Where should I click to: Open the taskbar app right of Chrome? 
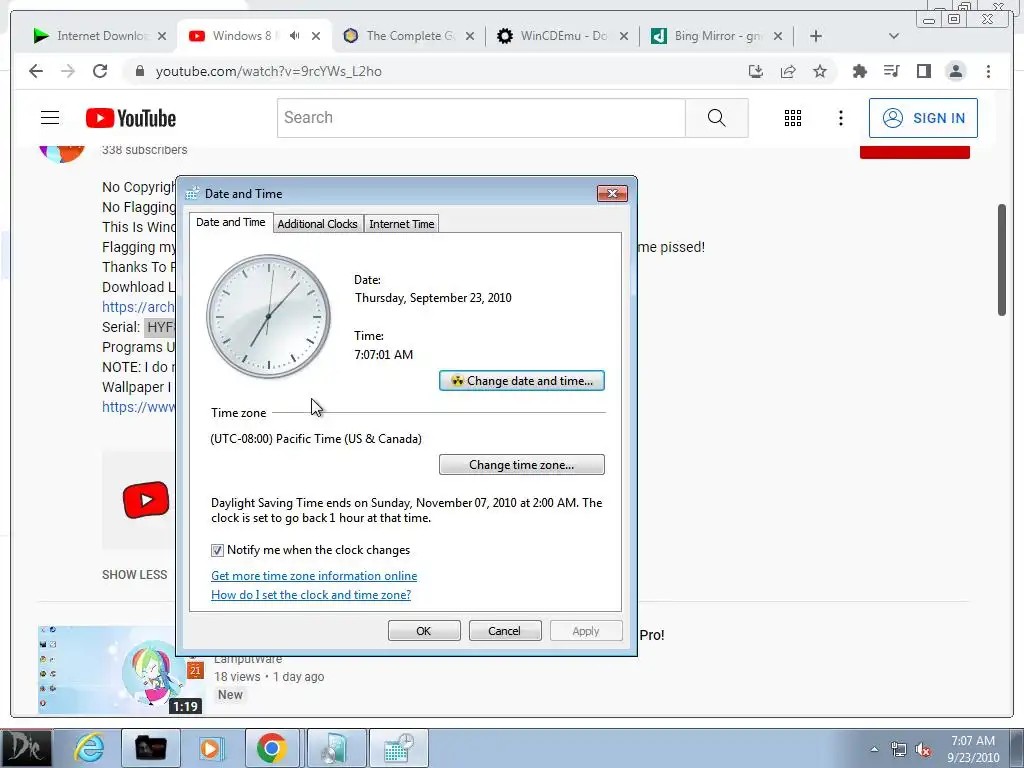pos(336,748)
